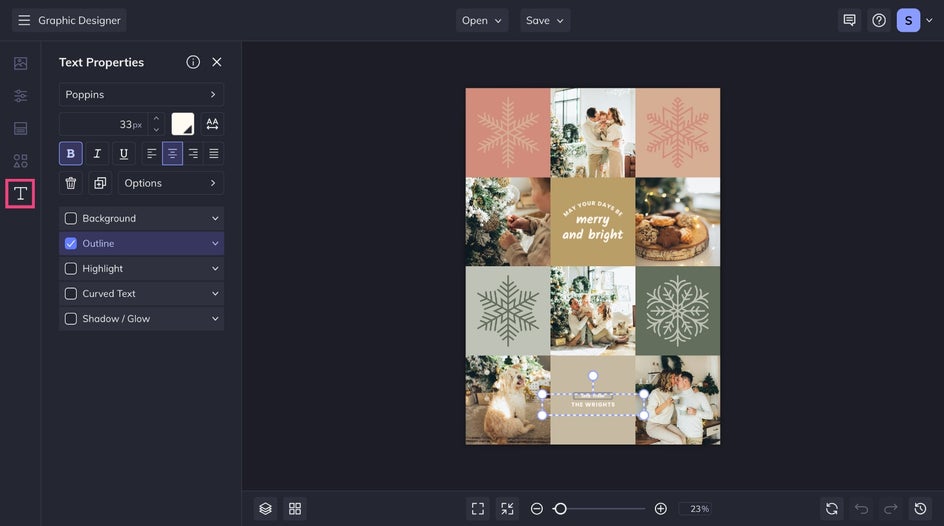Decrease font size with down arrow
This screenshot has height=526, width=944.
(157, 129)
